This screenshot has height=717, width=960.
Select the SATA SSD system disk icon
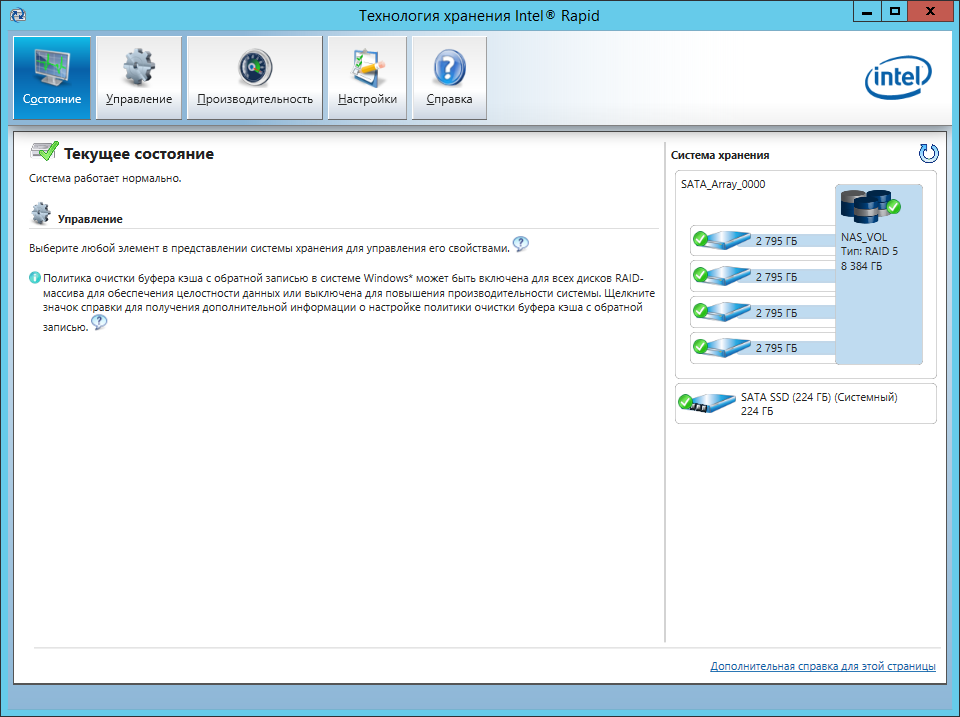pyautogui.click(x=707, y=403)
